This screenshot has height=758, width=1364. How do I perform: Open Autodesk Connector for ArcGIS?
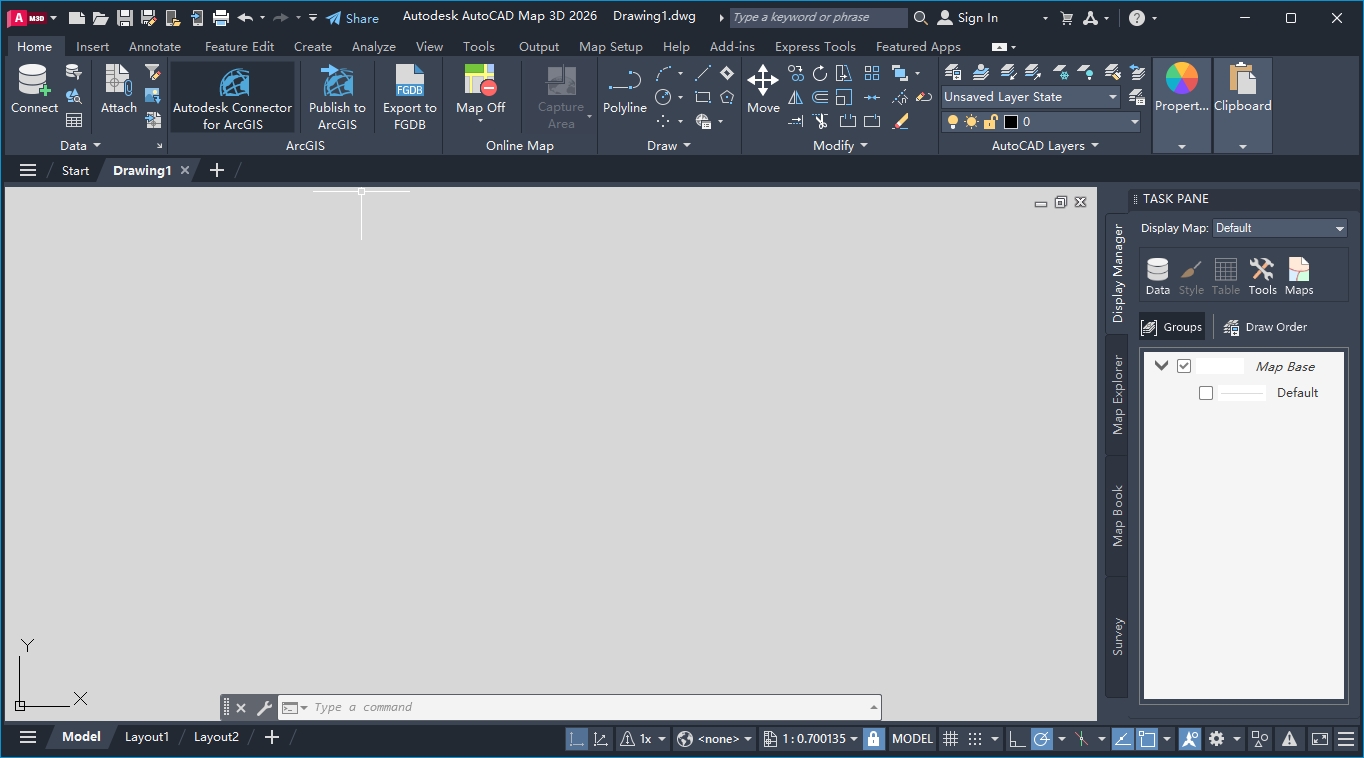click(233, 97)
